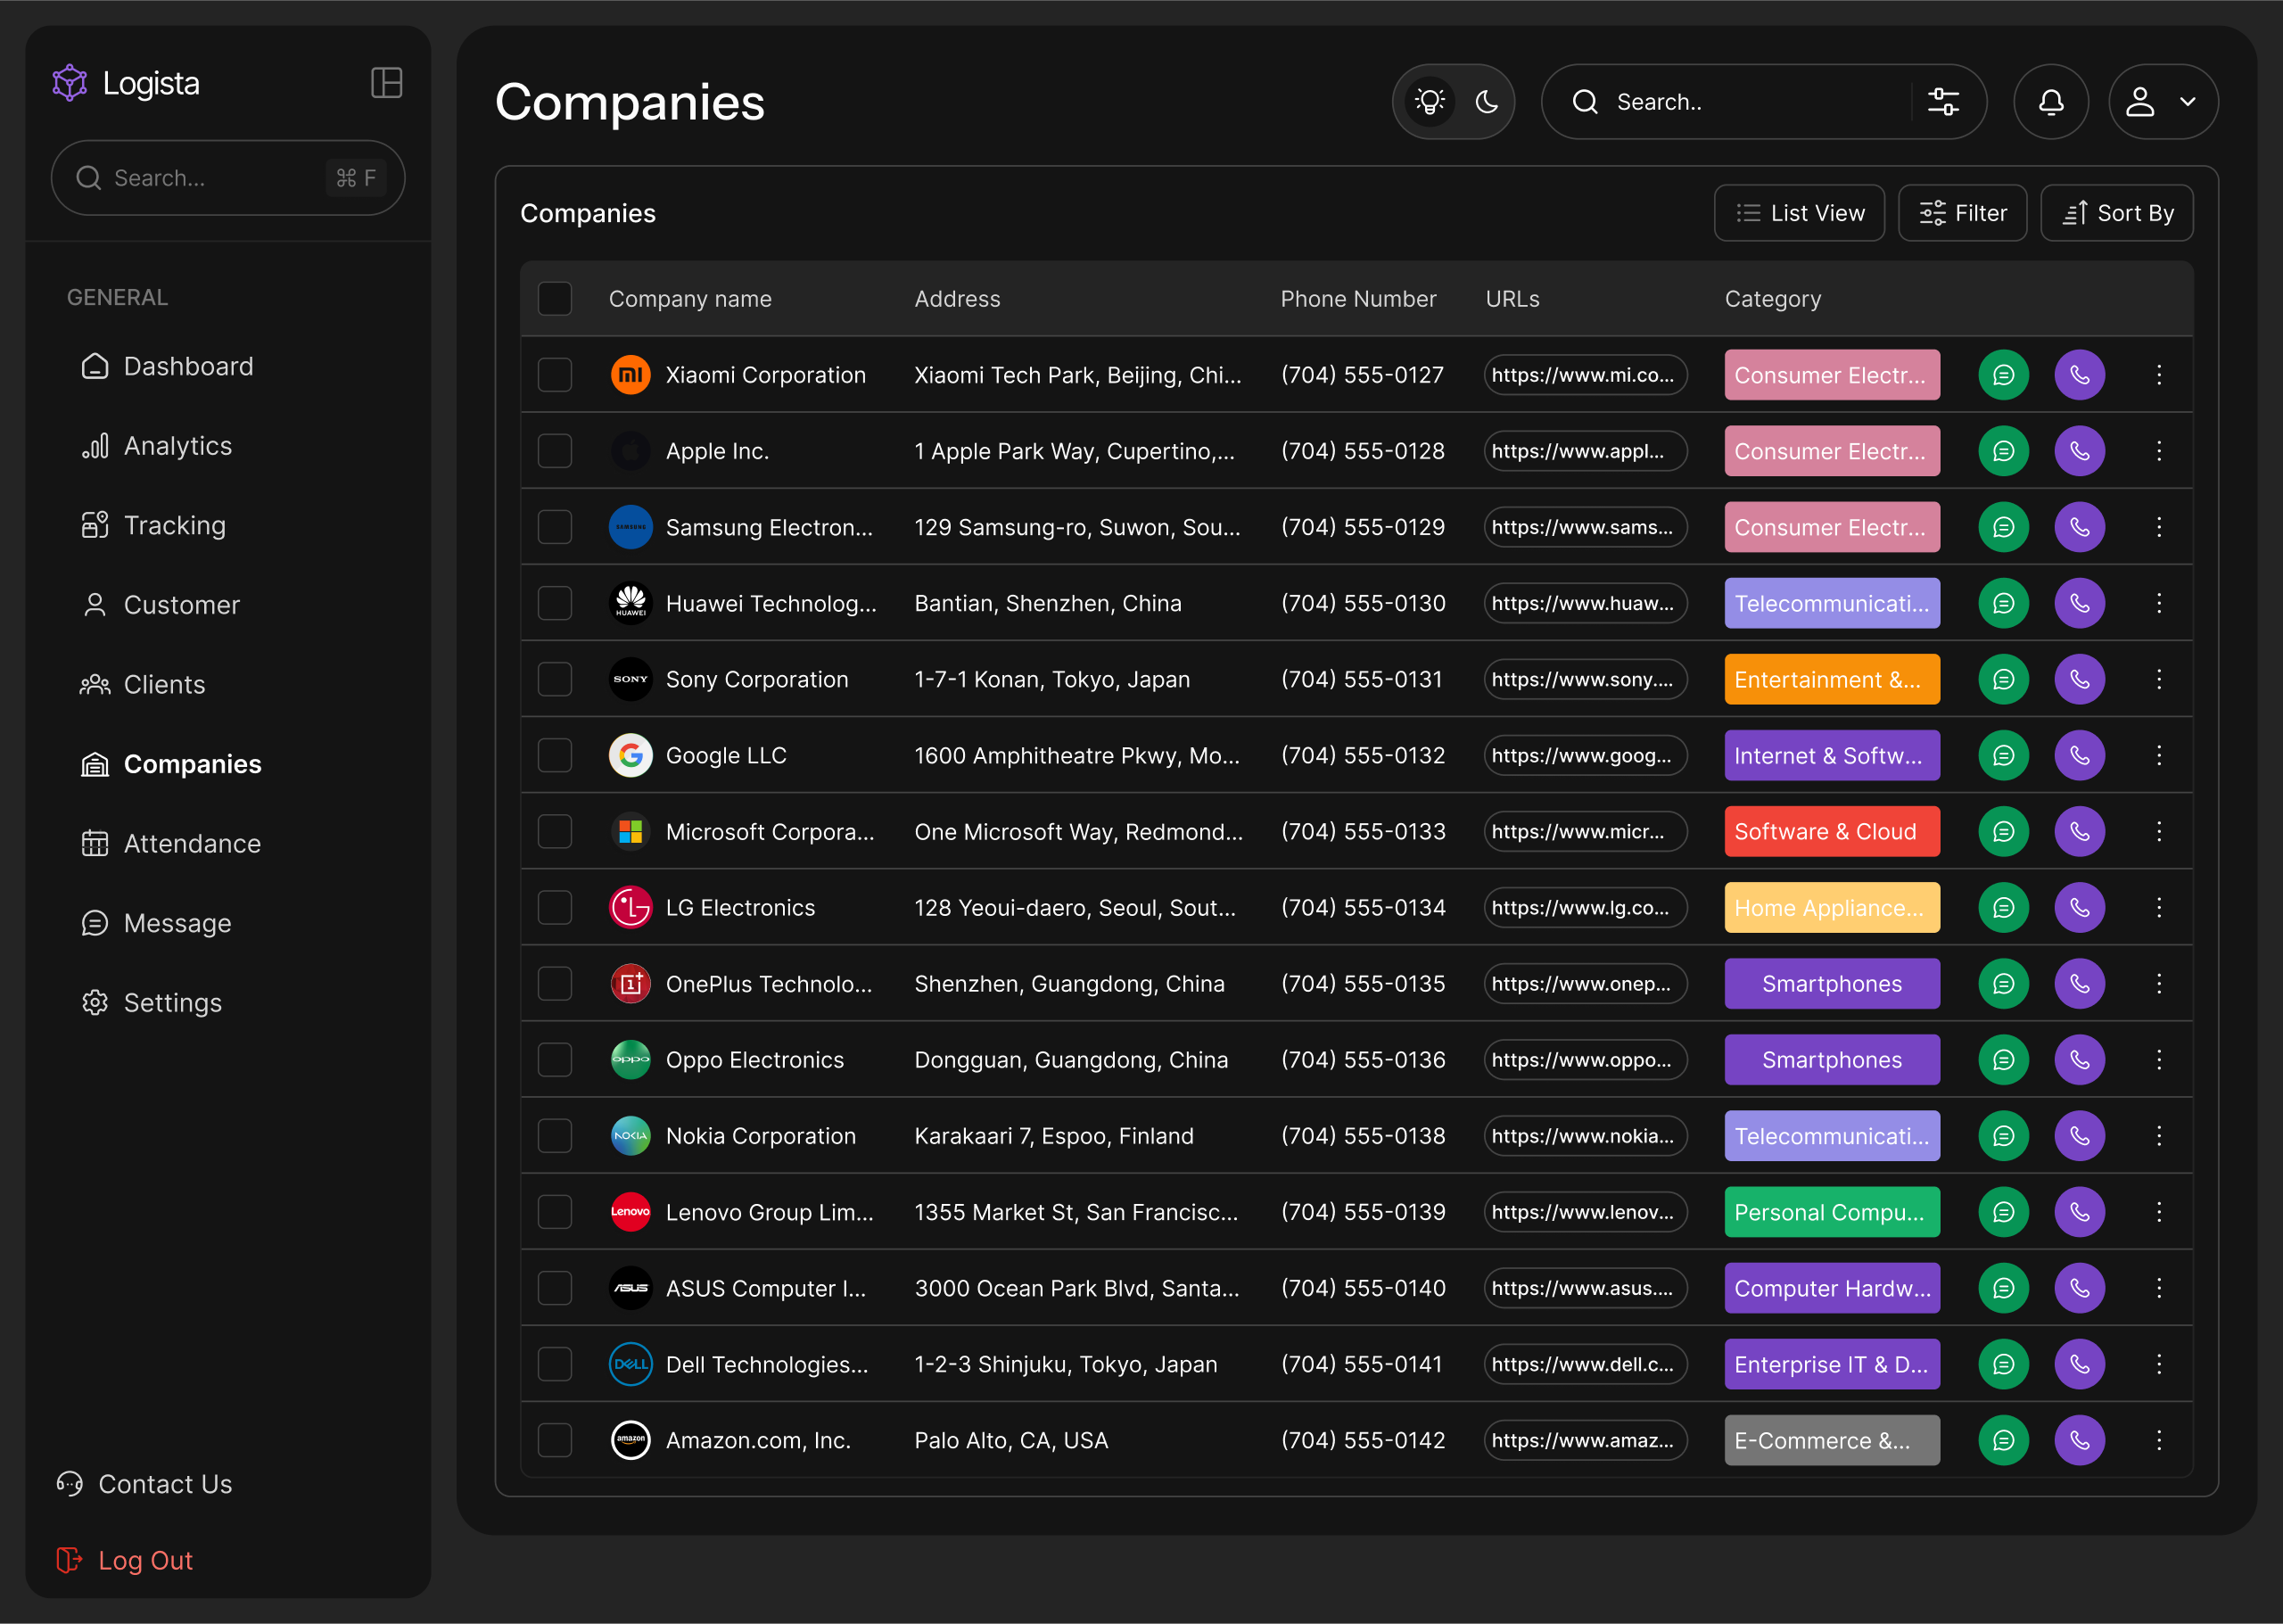The width and height of the screenshot is (2283, 1624).
Task: Select the Apple Inc. row checkbox
Action: coord(555,451)
